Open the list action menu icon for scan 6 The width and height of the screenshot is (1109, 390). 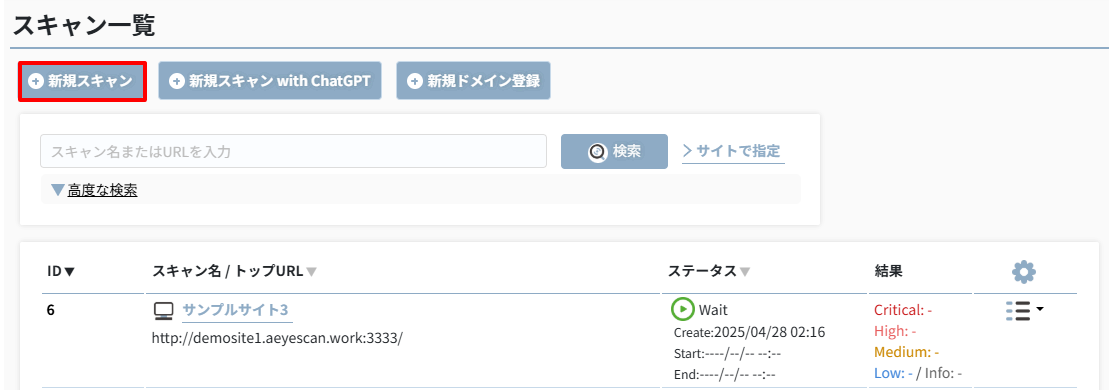coord(1018,311)
